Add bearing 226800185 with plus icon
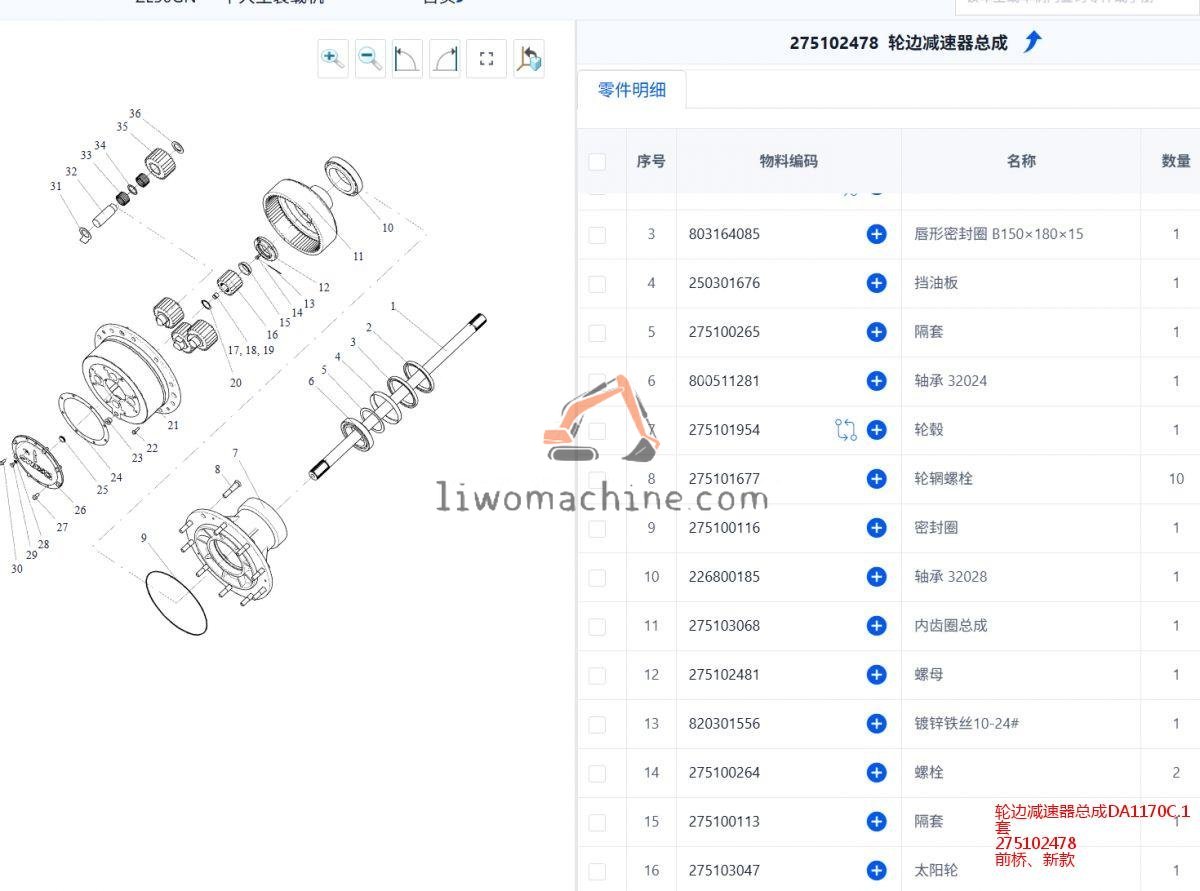This screenshot has width=1200, height=891. pyautogui.click(x=877, y=576)
